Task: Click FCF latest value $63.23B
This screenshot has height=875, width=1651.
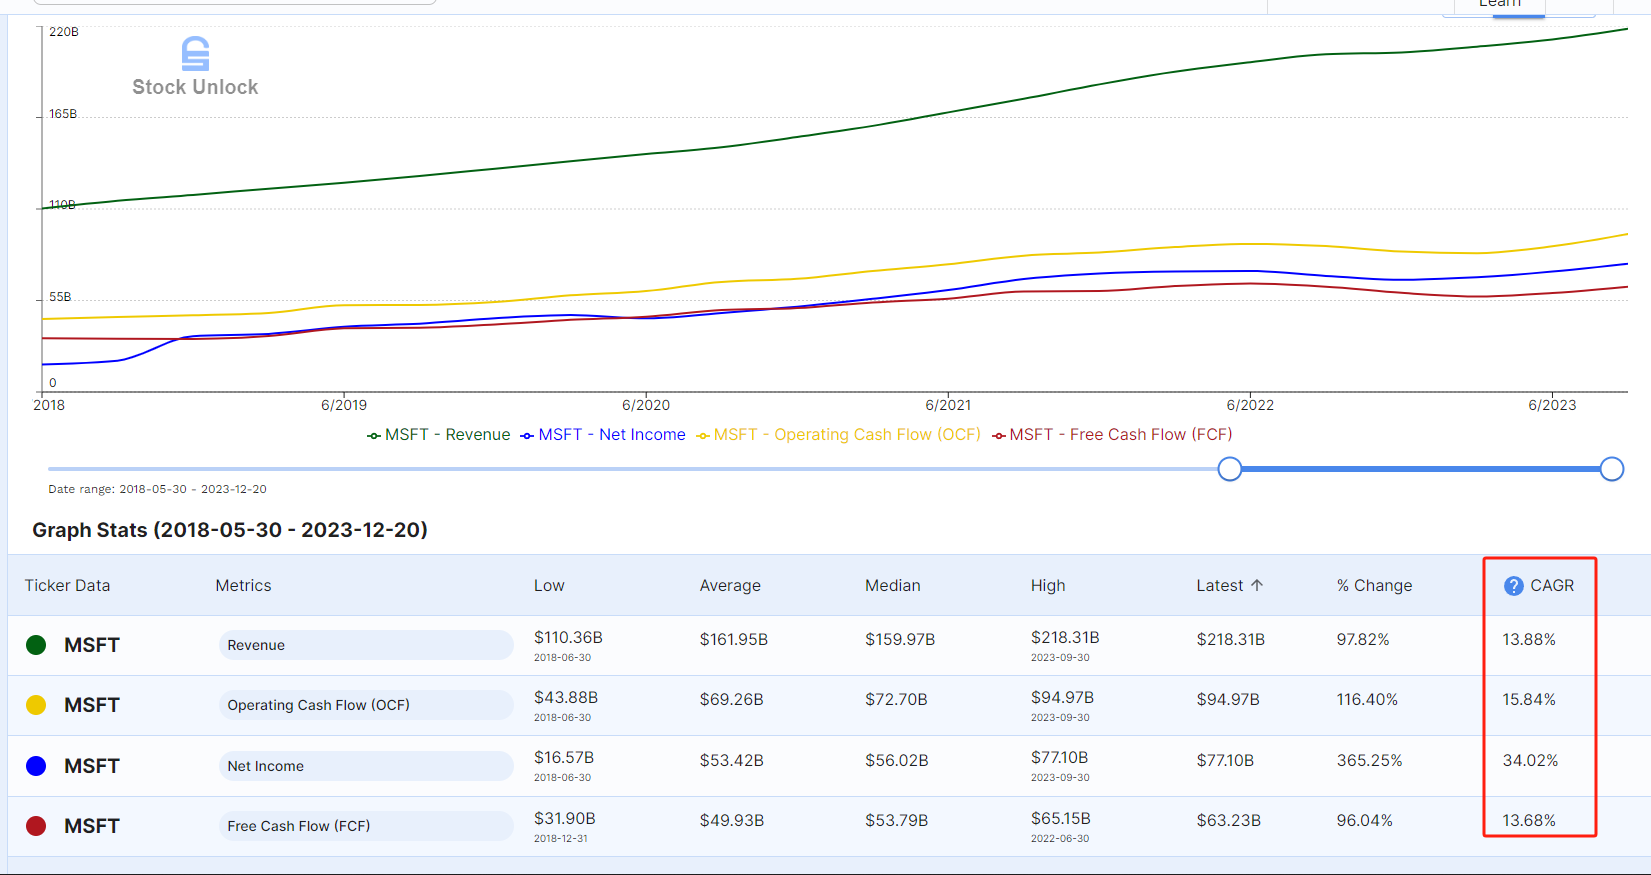Action: pyautogui.click(x=1229, y=820)
